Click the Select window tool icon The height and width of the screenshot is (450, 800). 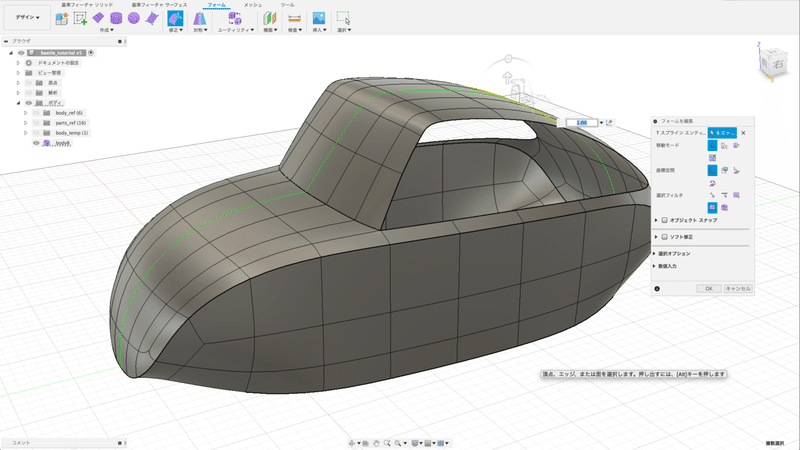(x=343, y=19)
